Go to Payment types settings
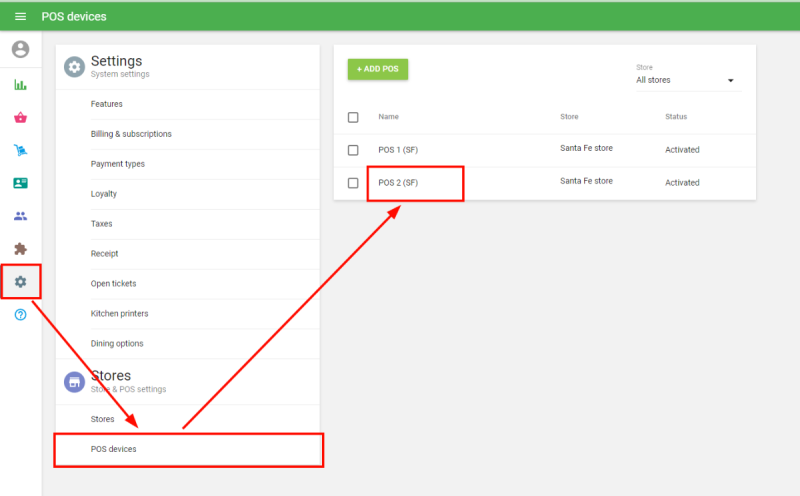800x496 pixels. (x=118, y=164)
